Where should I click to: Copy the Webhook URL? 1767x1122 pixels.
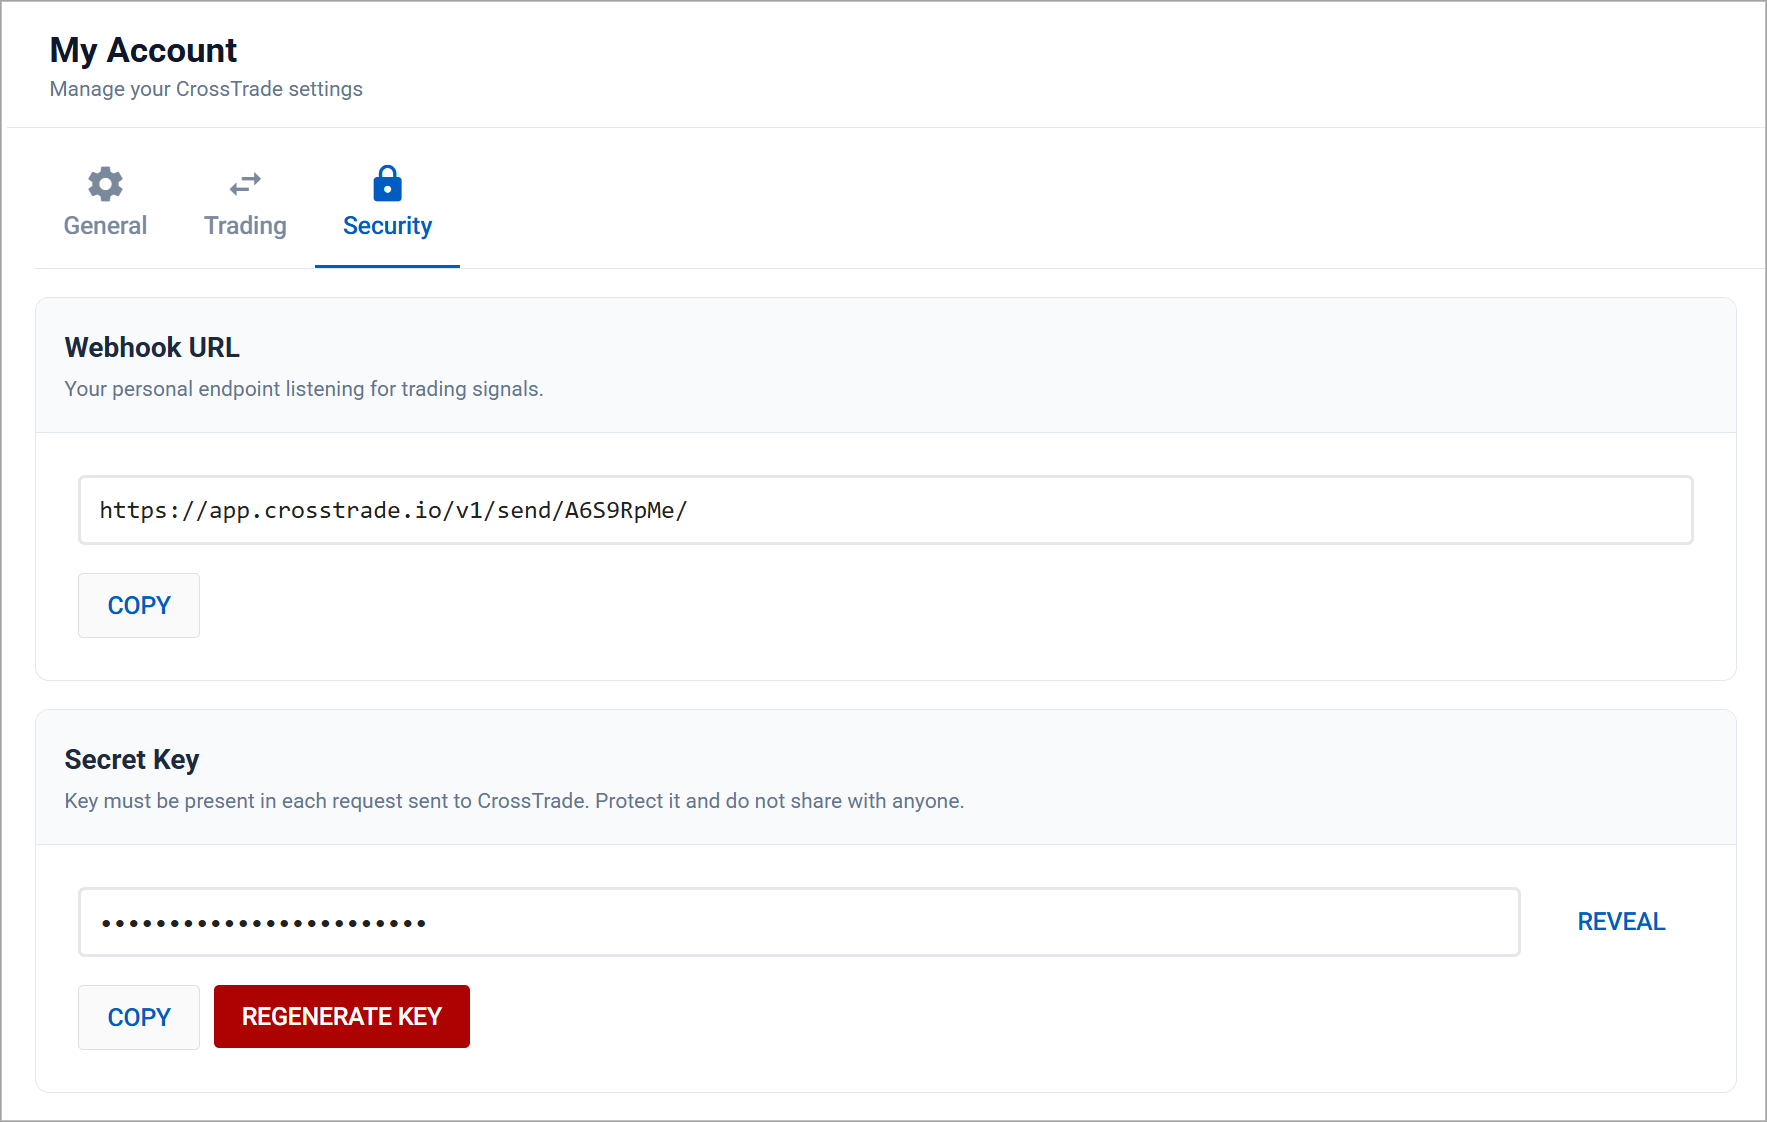[138, 605]
